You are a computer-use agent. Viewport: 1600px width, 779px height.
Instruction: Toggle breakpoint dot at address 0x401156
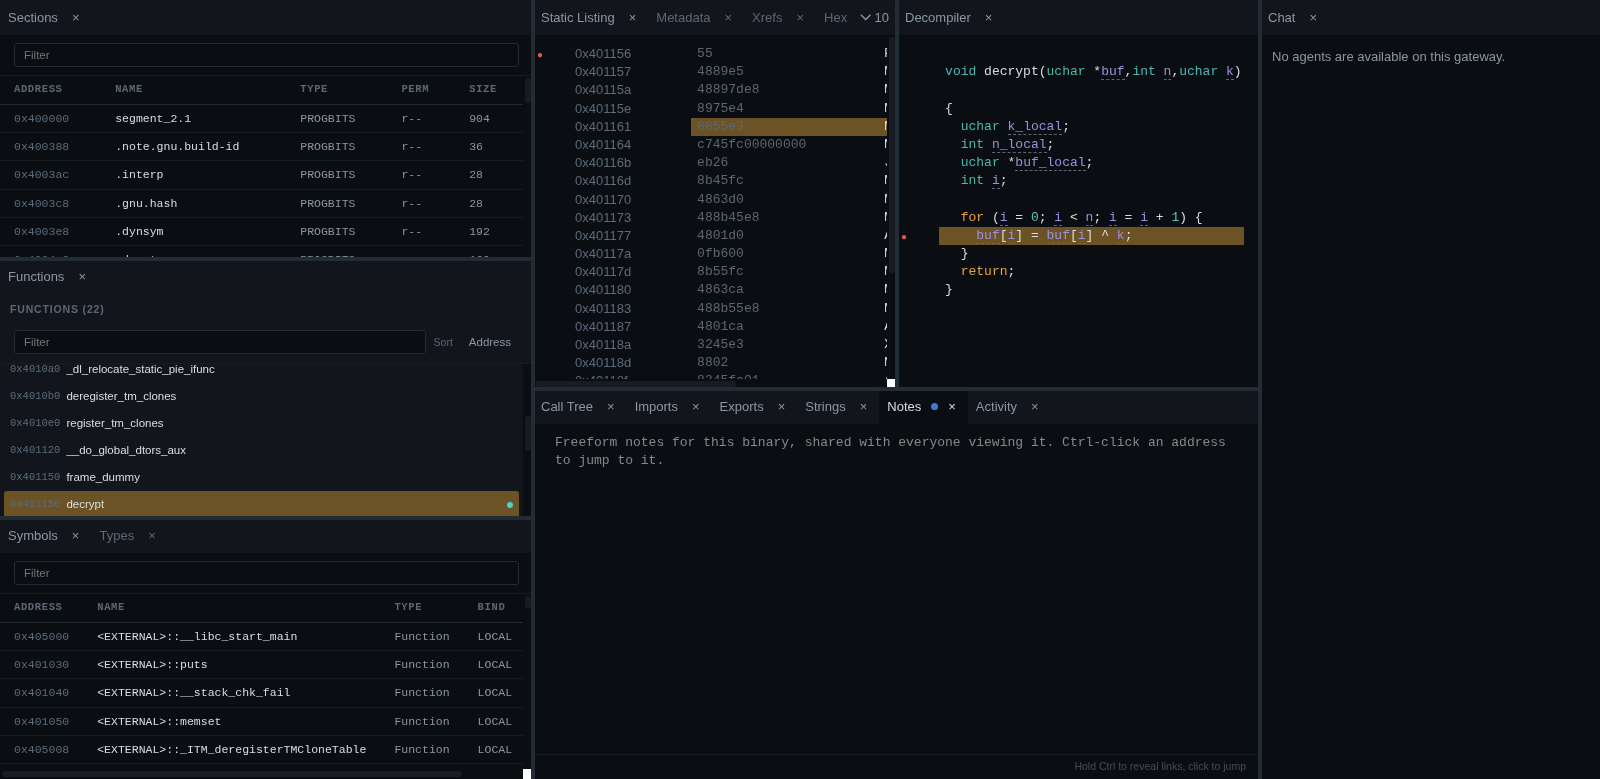tap(540, 55)
